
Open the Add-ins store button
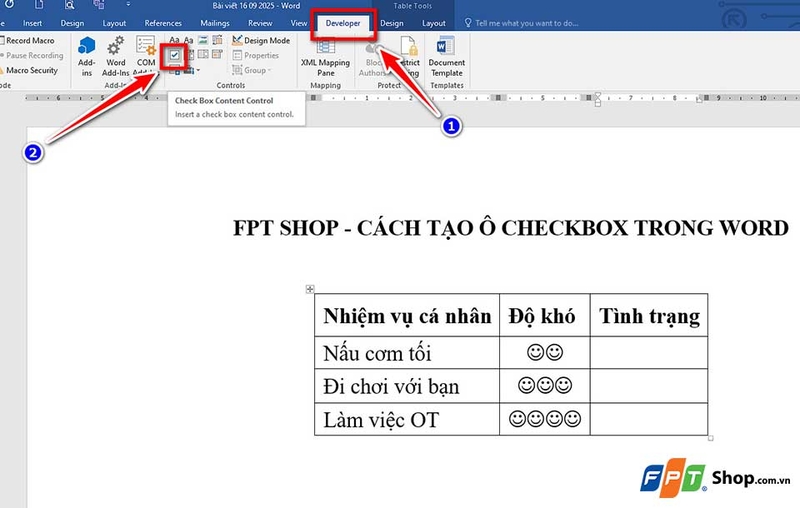click(87, 56)
